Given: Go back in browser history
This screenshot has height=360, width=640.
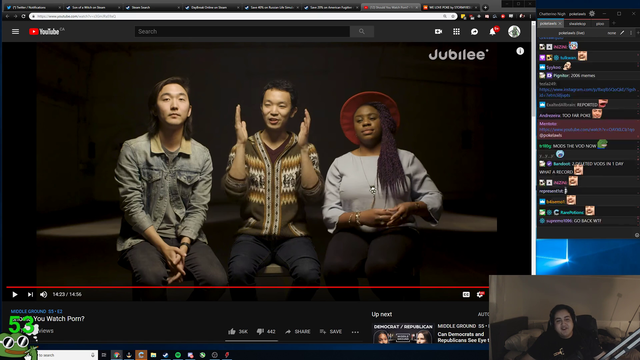Looking at the screenshot, I should pos(7,16).
